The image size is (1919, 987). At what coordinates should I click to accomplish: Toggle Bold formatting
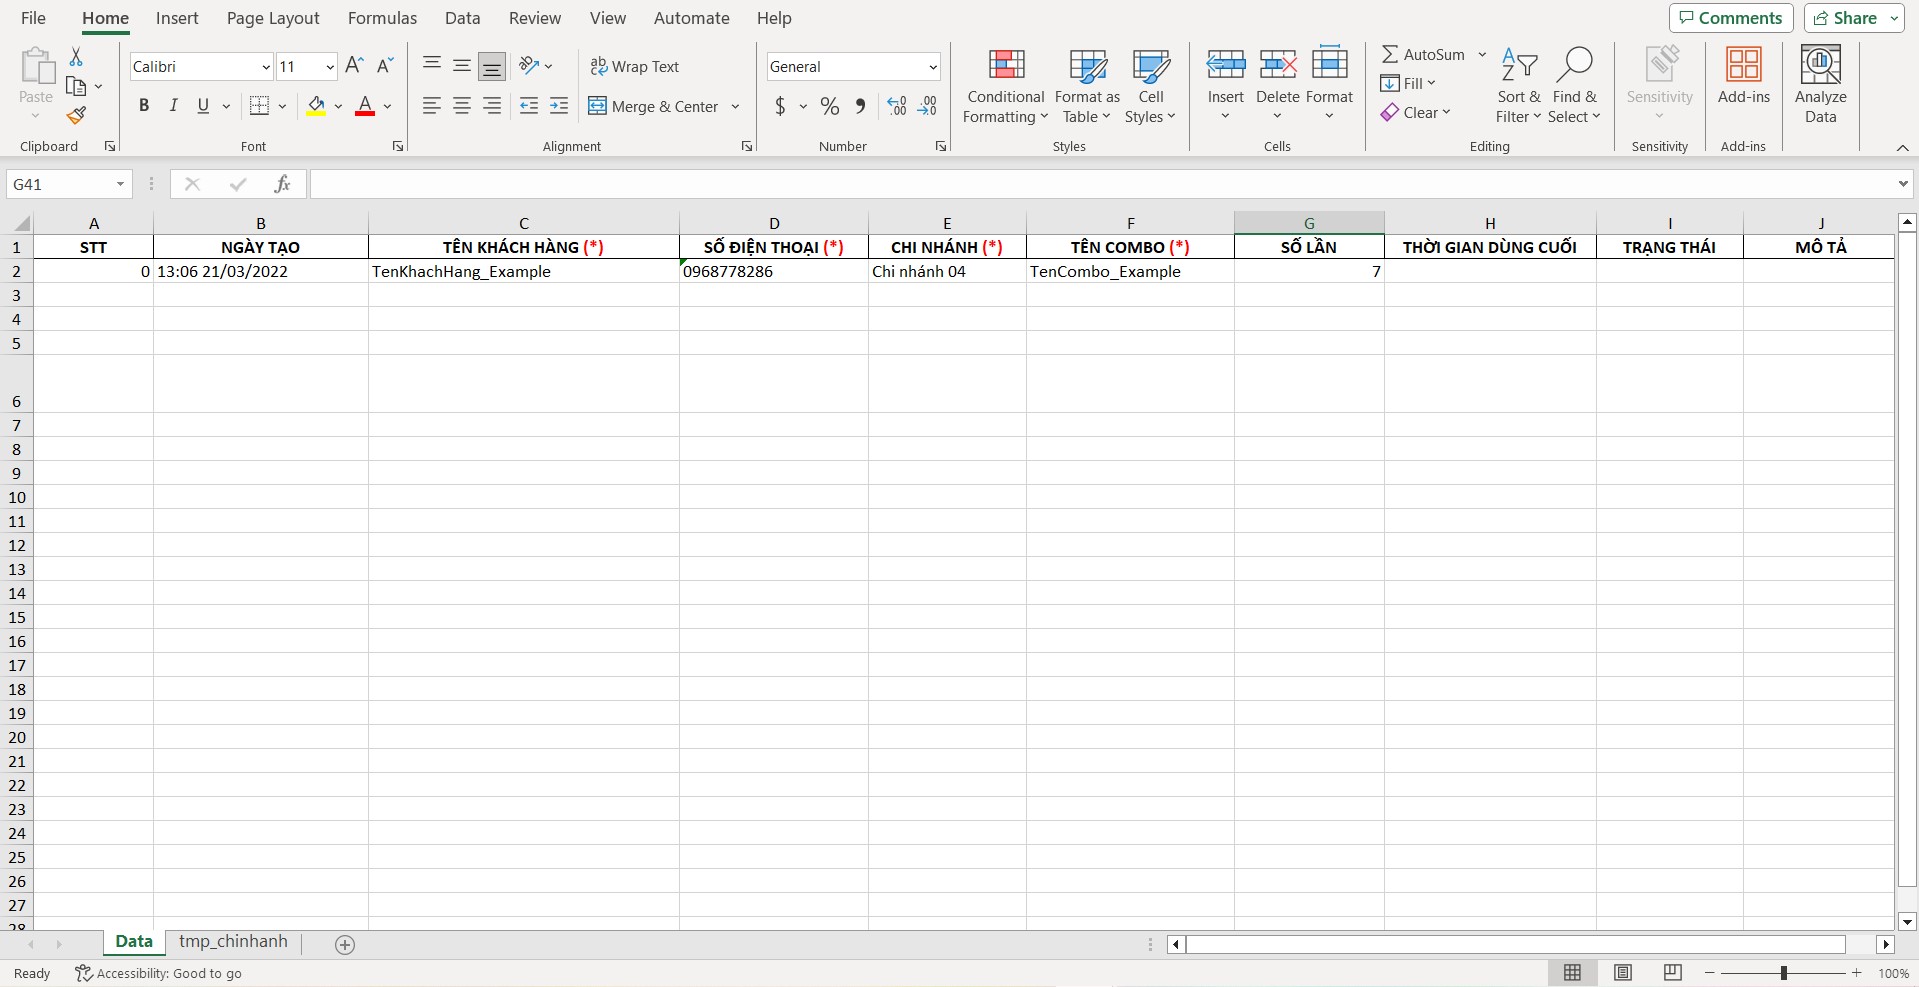(144, 106)
